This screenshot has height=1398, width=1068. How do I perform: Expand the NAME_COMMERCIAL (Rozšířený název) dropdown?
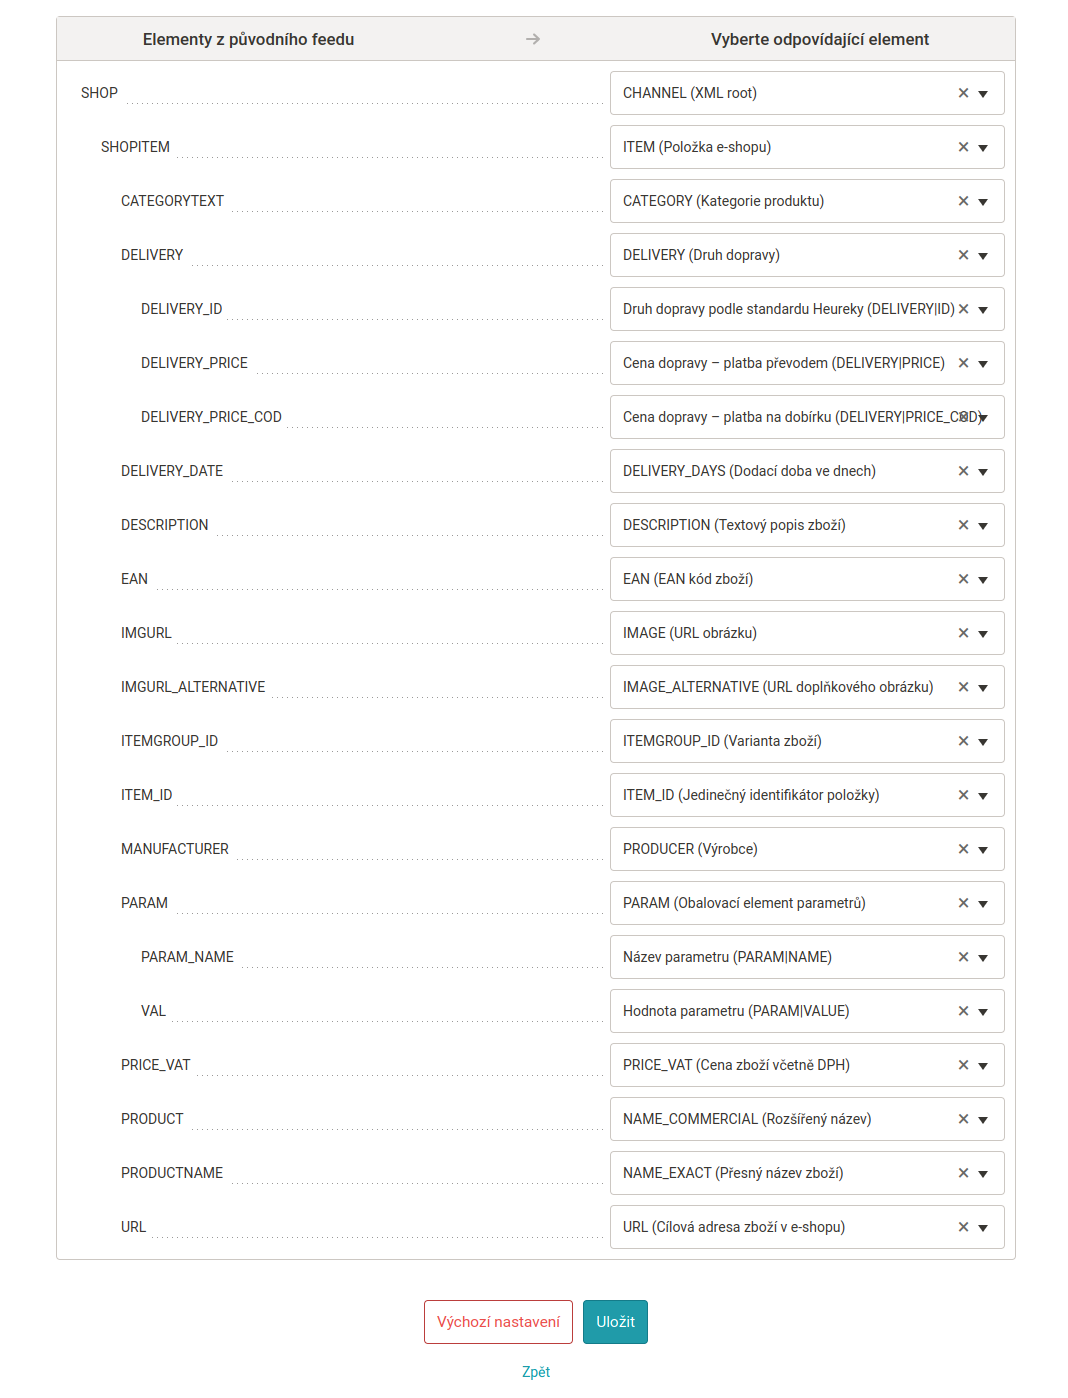tap(983, 1120)
